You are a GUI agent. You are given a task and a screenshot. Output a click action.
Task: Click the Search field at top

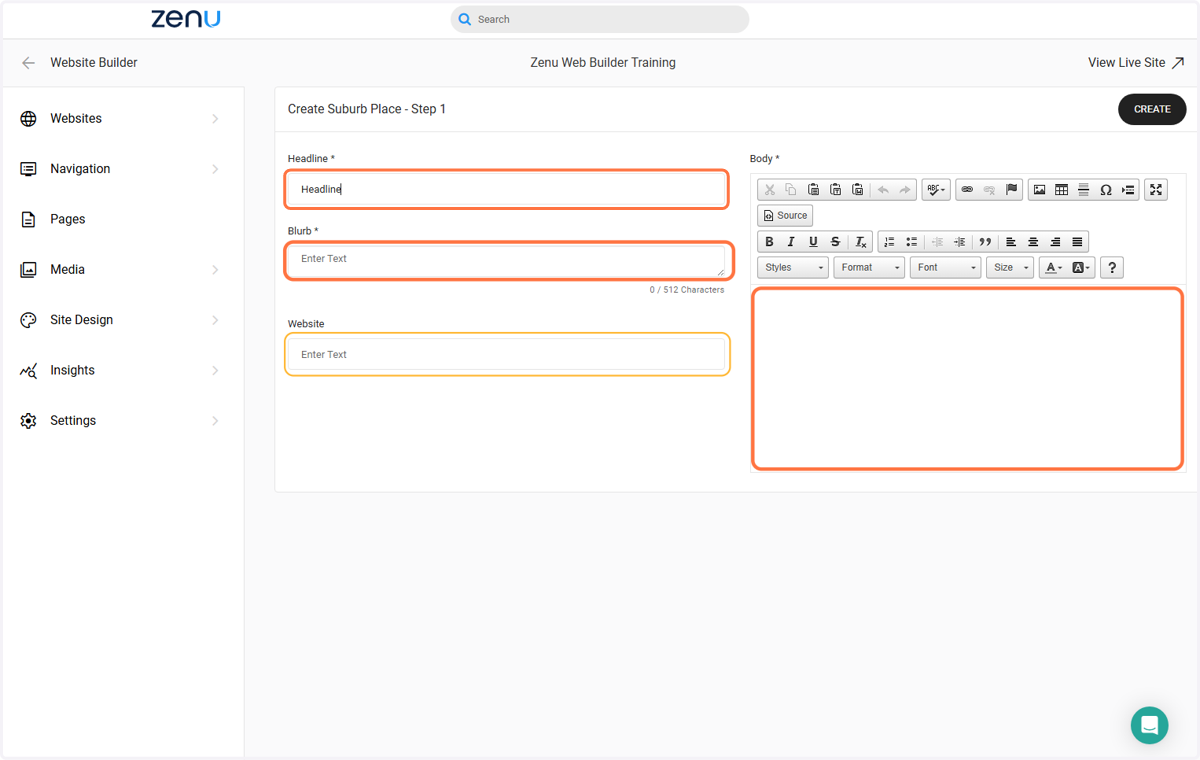(x=600, y=19)
